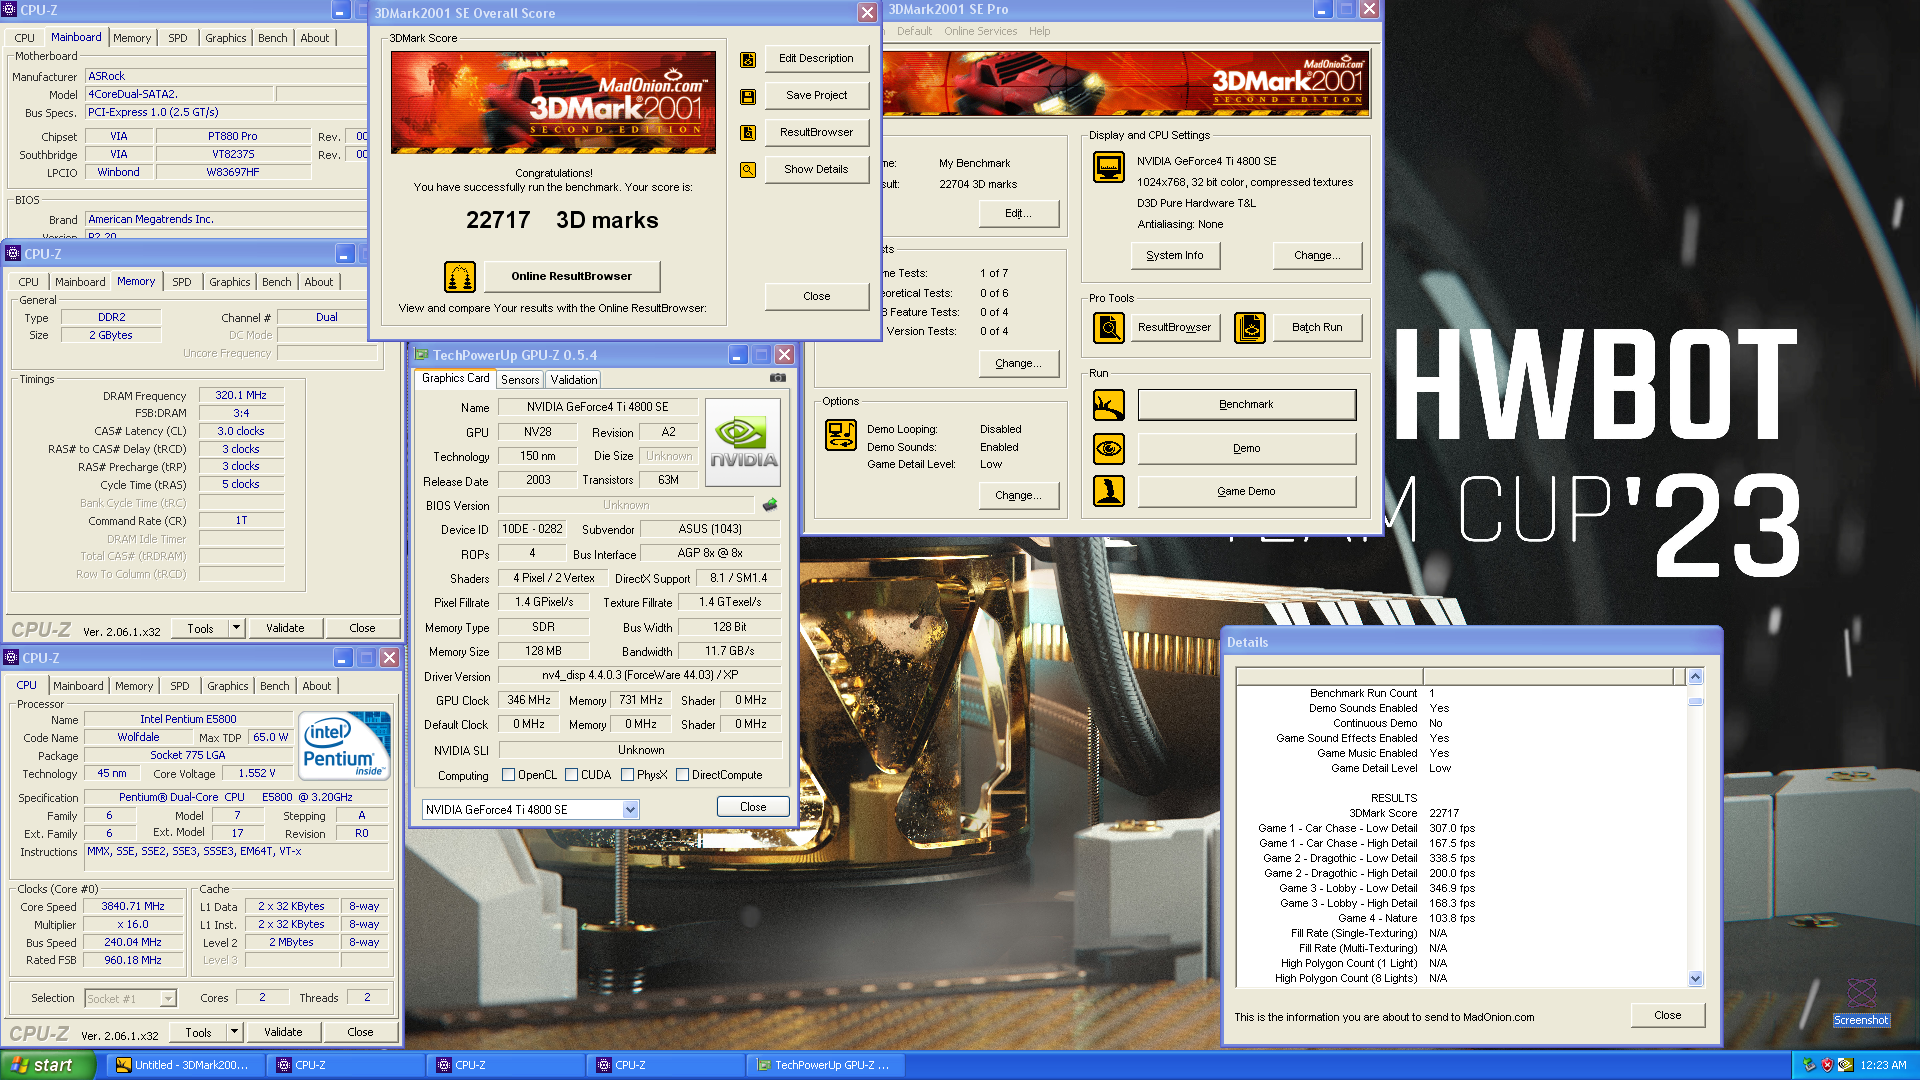The height and width of the screenshot is (1080, 1920).
Task: Click the Batch Run button
Action: coord(1317,328)
